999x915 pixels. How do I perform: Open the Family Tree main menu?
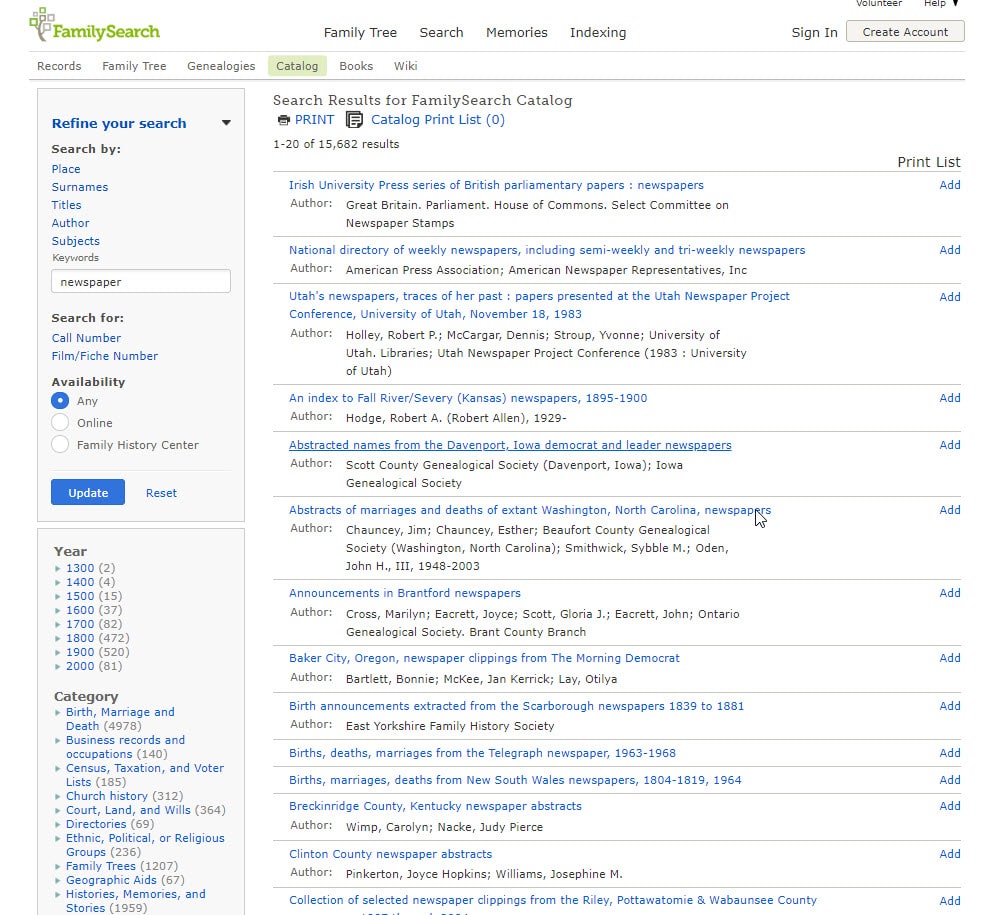click(x=360, y=32)
